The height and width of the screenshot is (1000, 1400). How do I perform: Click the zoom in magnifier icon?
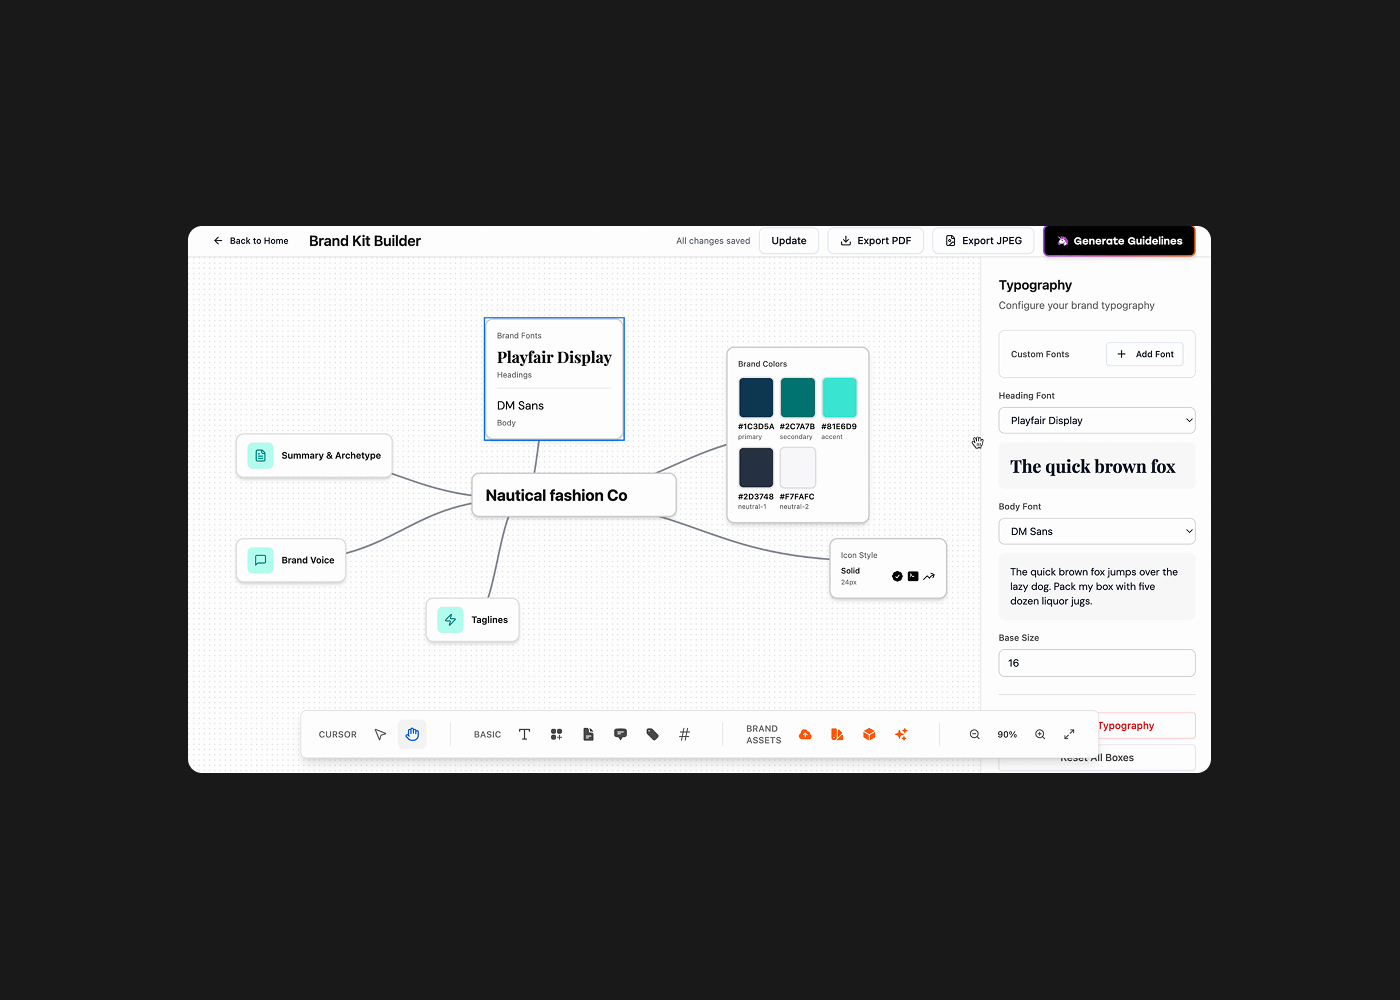point(1040,733)
